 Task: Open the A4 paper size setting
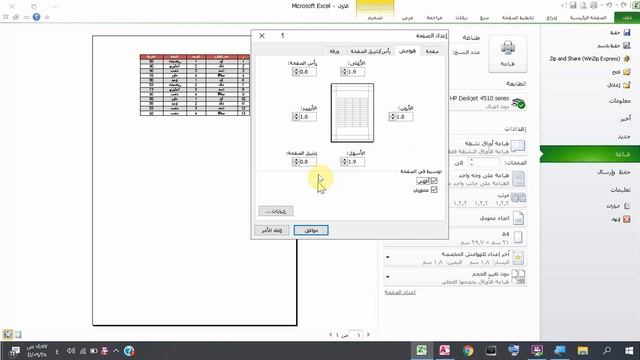[x=488, y=238]
